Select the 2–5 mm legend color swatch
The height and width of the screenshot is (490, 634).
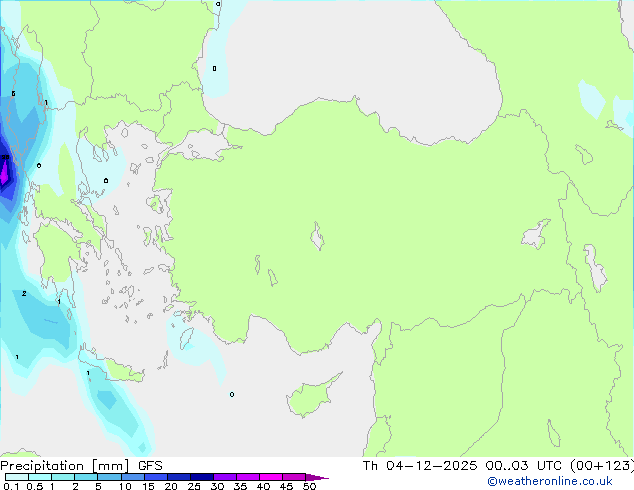point(86,477)
